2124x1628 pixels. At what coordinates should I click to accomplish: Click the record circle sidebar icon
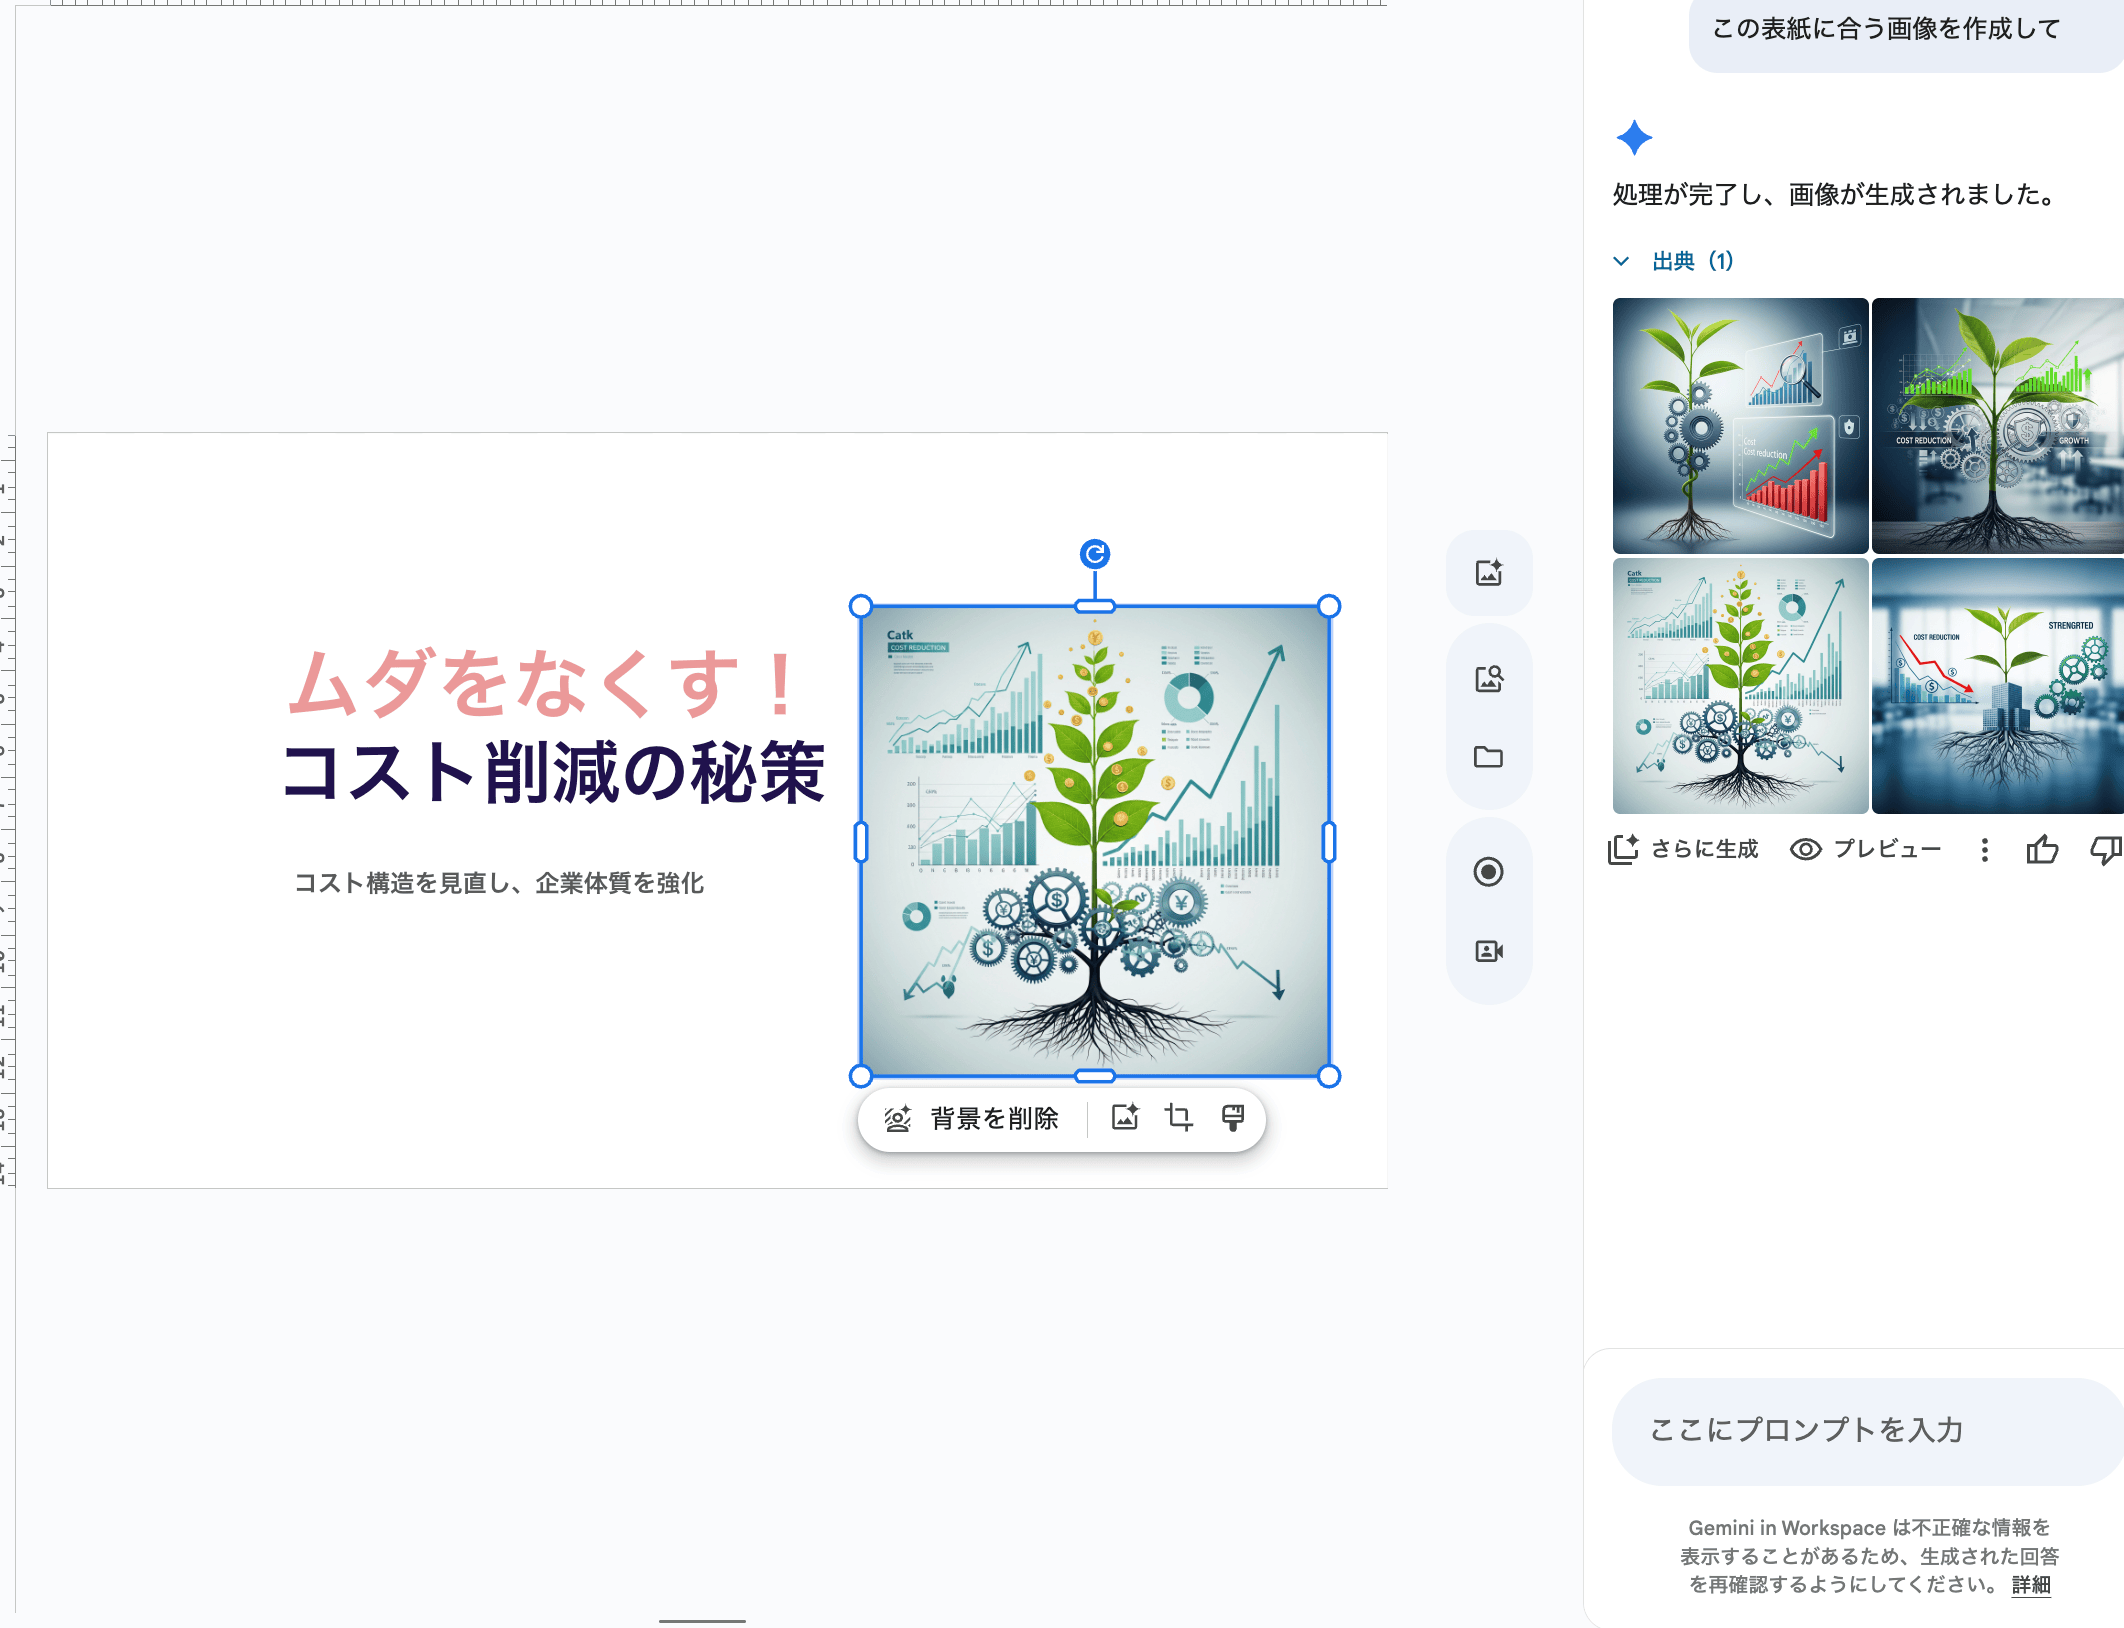click(1489, 872)
